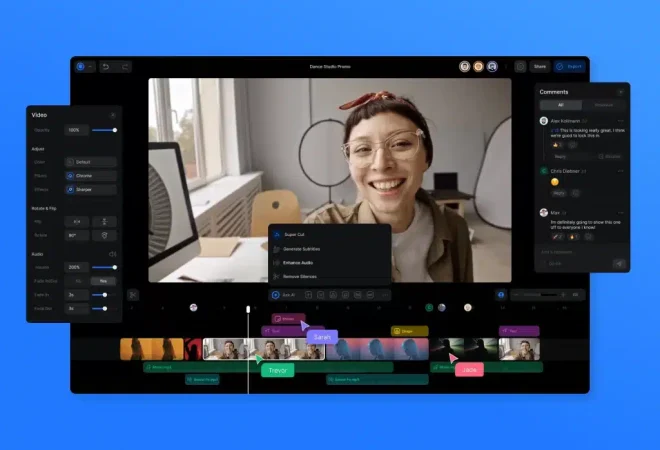Select the pink Sticker clip on timeline
Viewport: 660px width, 450px height.
288,319
